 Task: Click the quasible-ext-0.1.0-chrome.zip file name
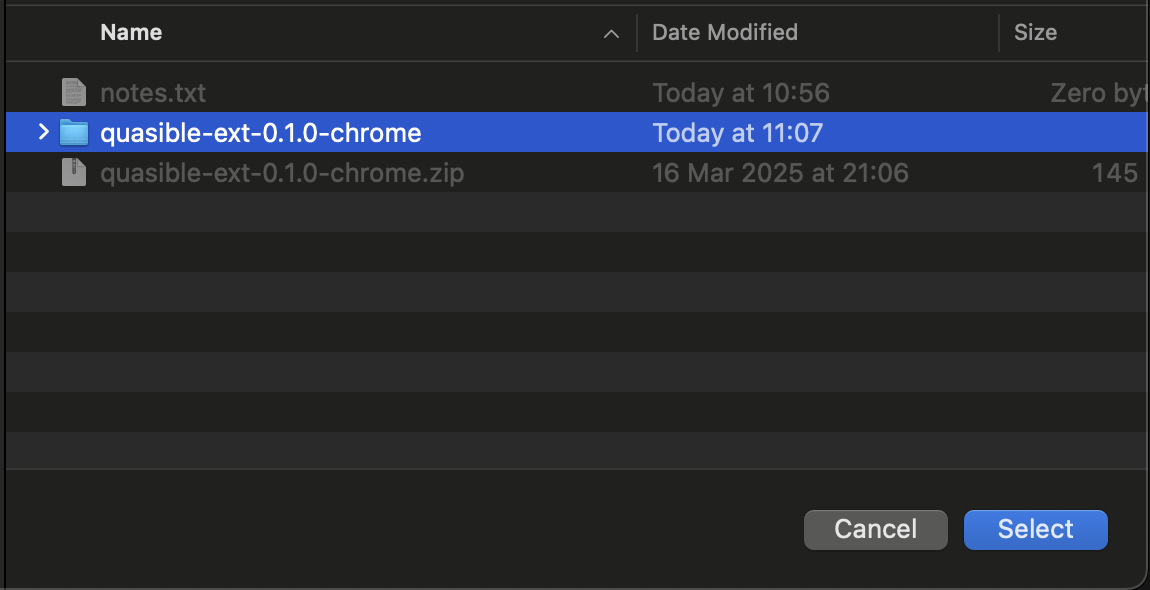click(282, 173)
